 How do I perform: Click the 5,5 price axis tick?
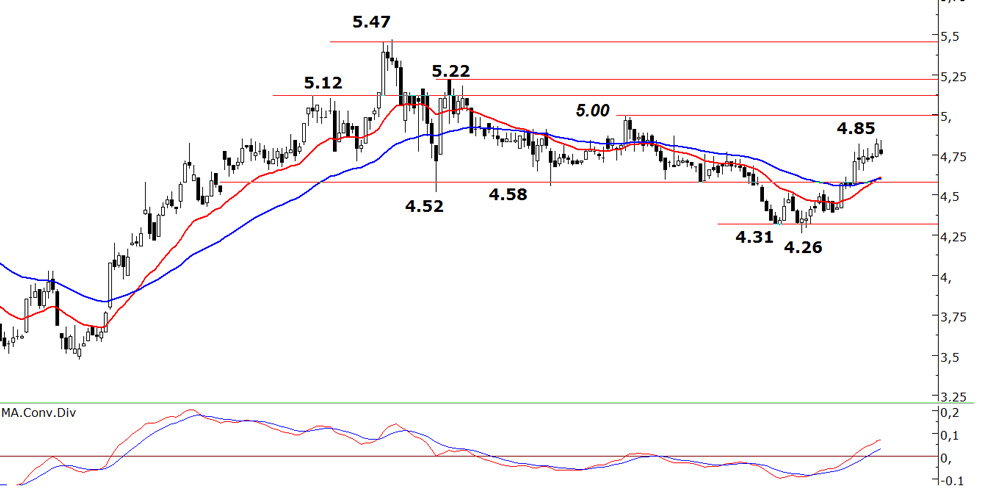[x=950, y=37]
